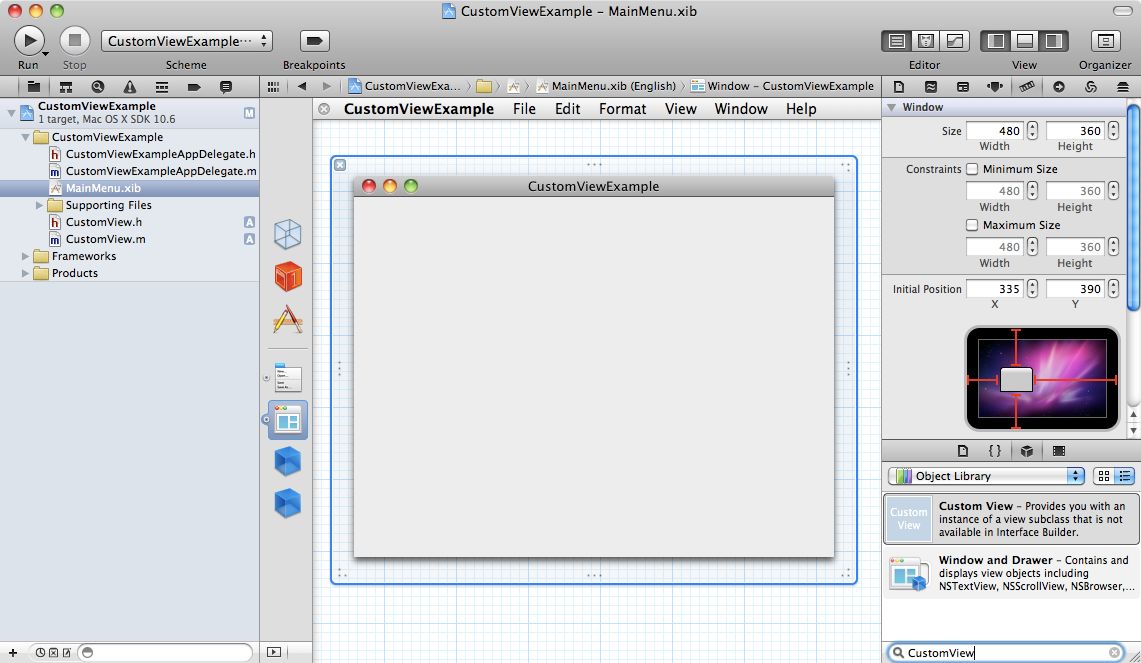Screen dimensions: 1141x663
Task: Enable the Maximum Size constraint checkbox
Action: click(x=972, y=225)
